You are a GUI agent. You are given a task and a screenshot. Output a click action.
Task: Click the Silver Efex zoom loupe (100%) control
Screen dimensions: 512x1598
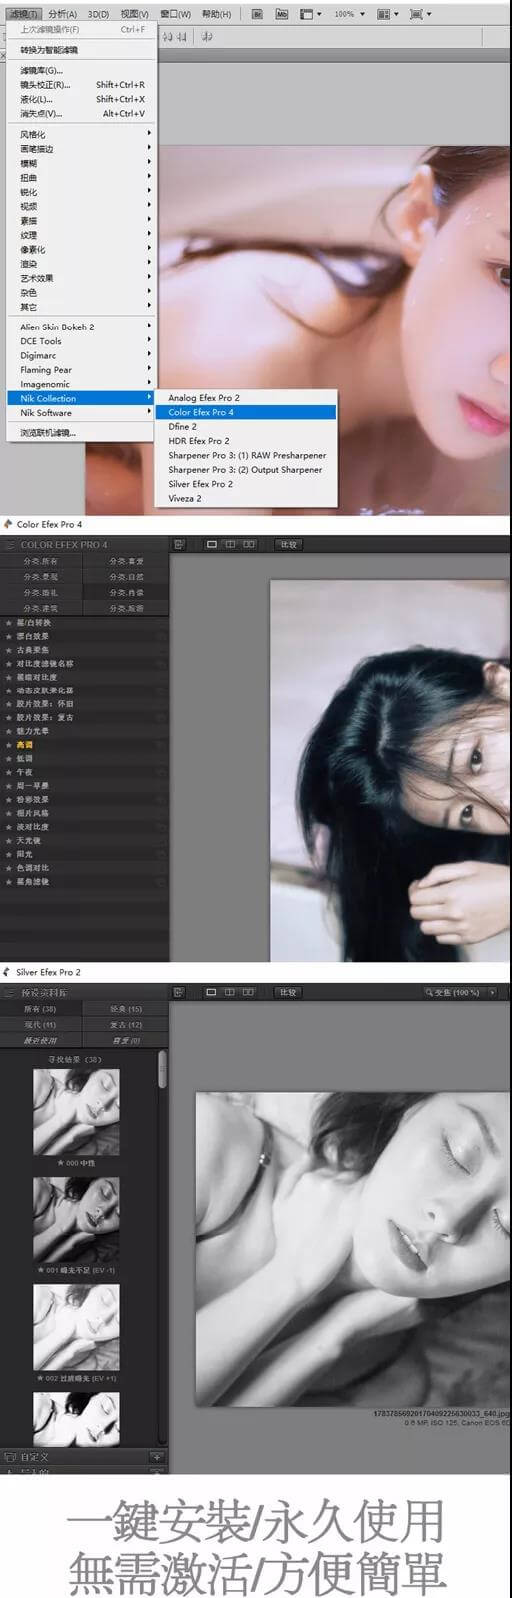tap(452, 992)
